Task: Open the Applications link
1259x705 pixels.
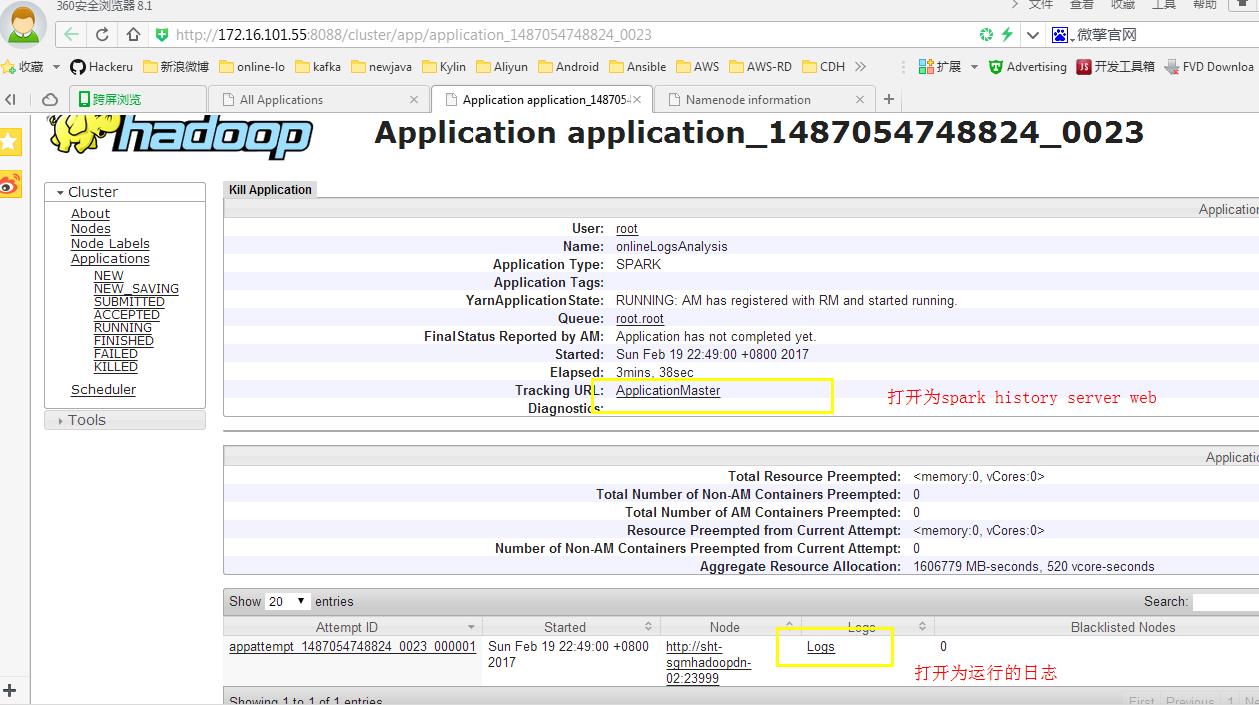Action: click(x=110, y=258)
